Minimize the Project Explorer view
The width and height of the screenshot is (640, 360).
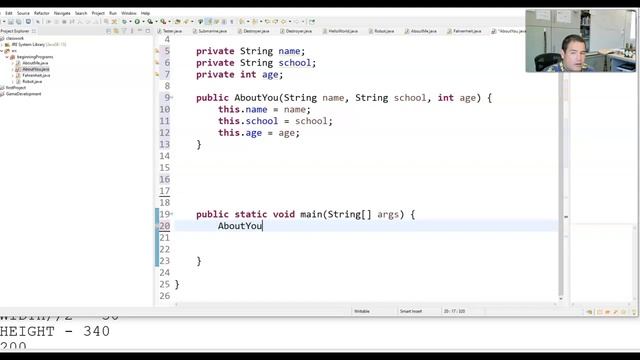(140, 31)
